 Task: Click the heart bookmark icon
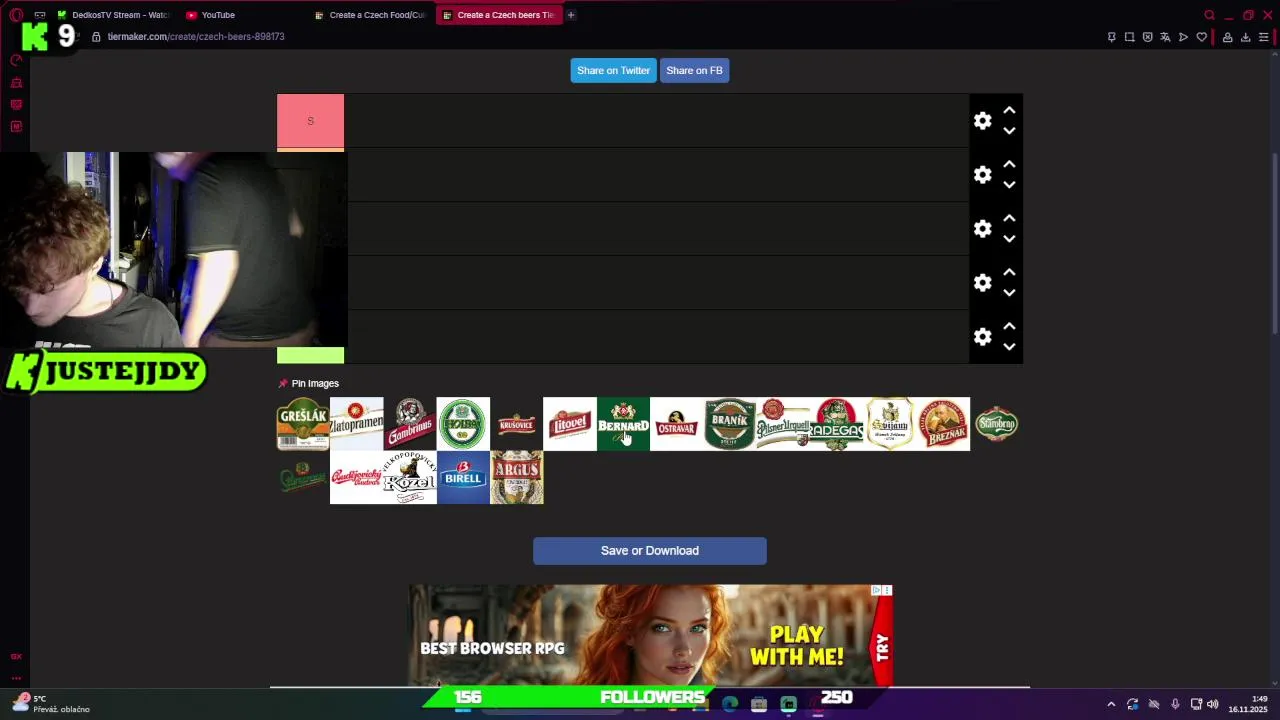click(1201, 37)
